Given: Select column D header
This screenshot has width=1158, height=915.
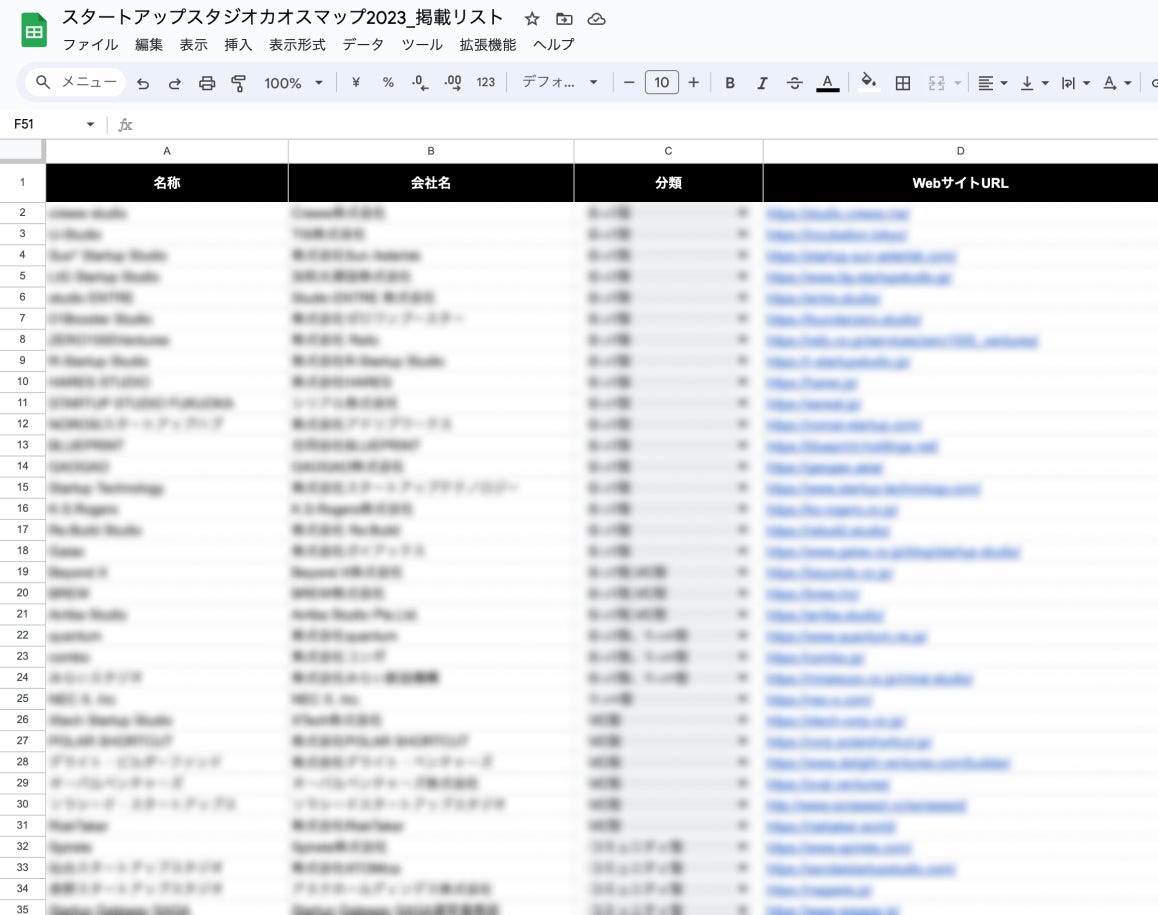Looking at the screenshot, I should click(960, 151).
